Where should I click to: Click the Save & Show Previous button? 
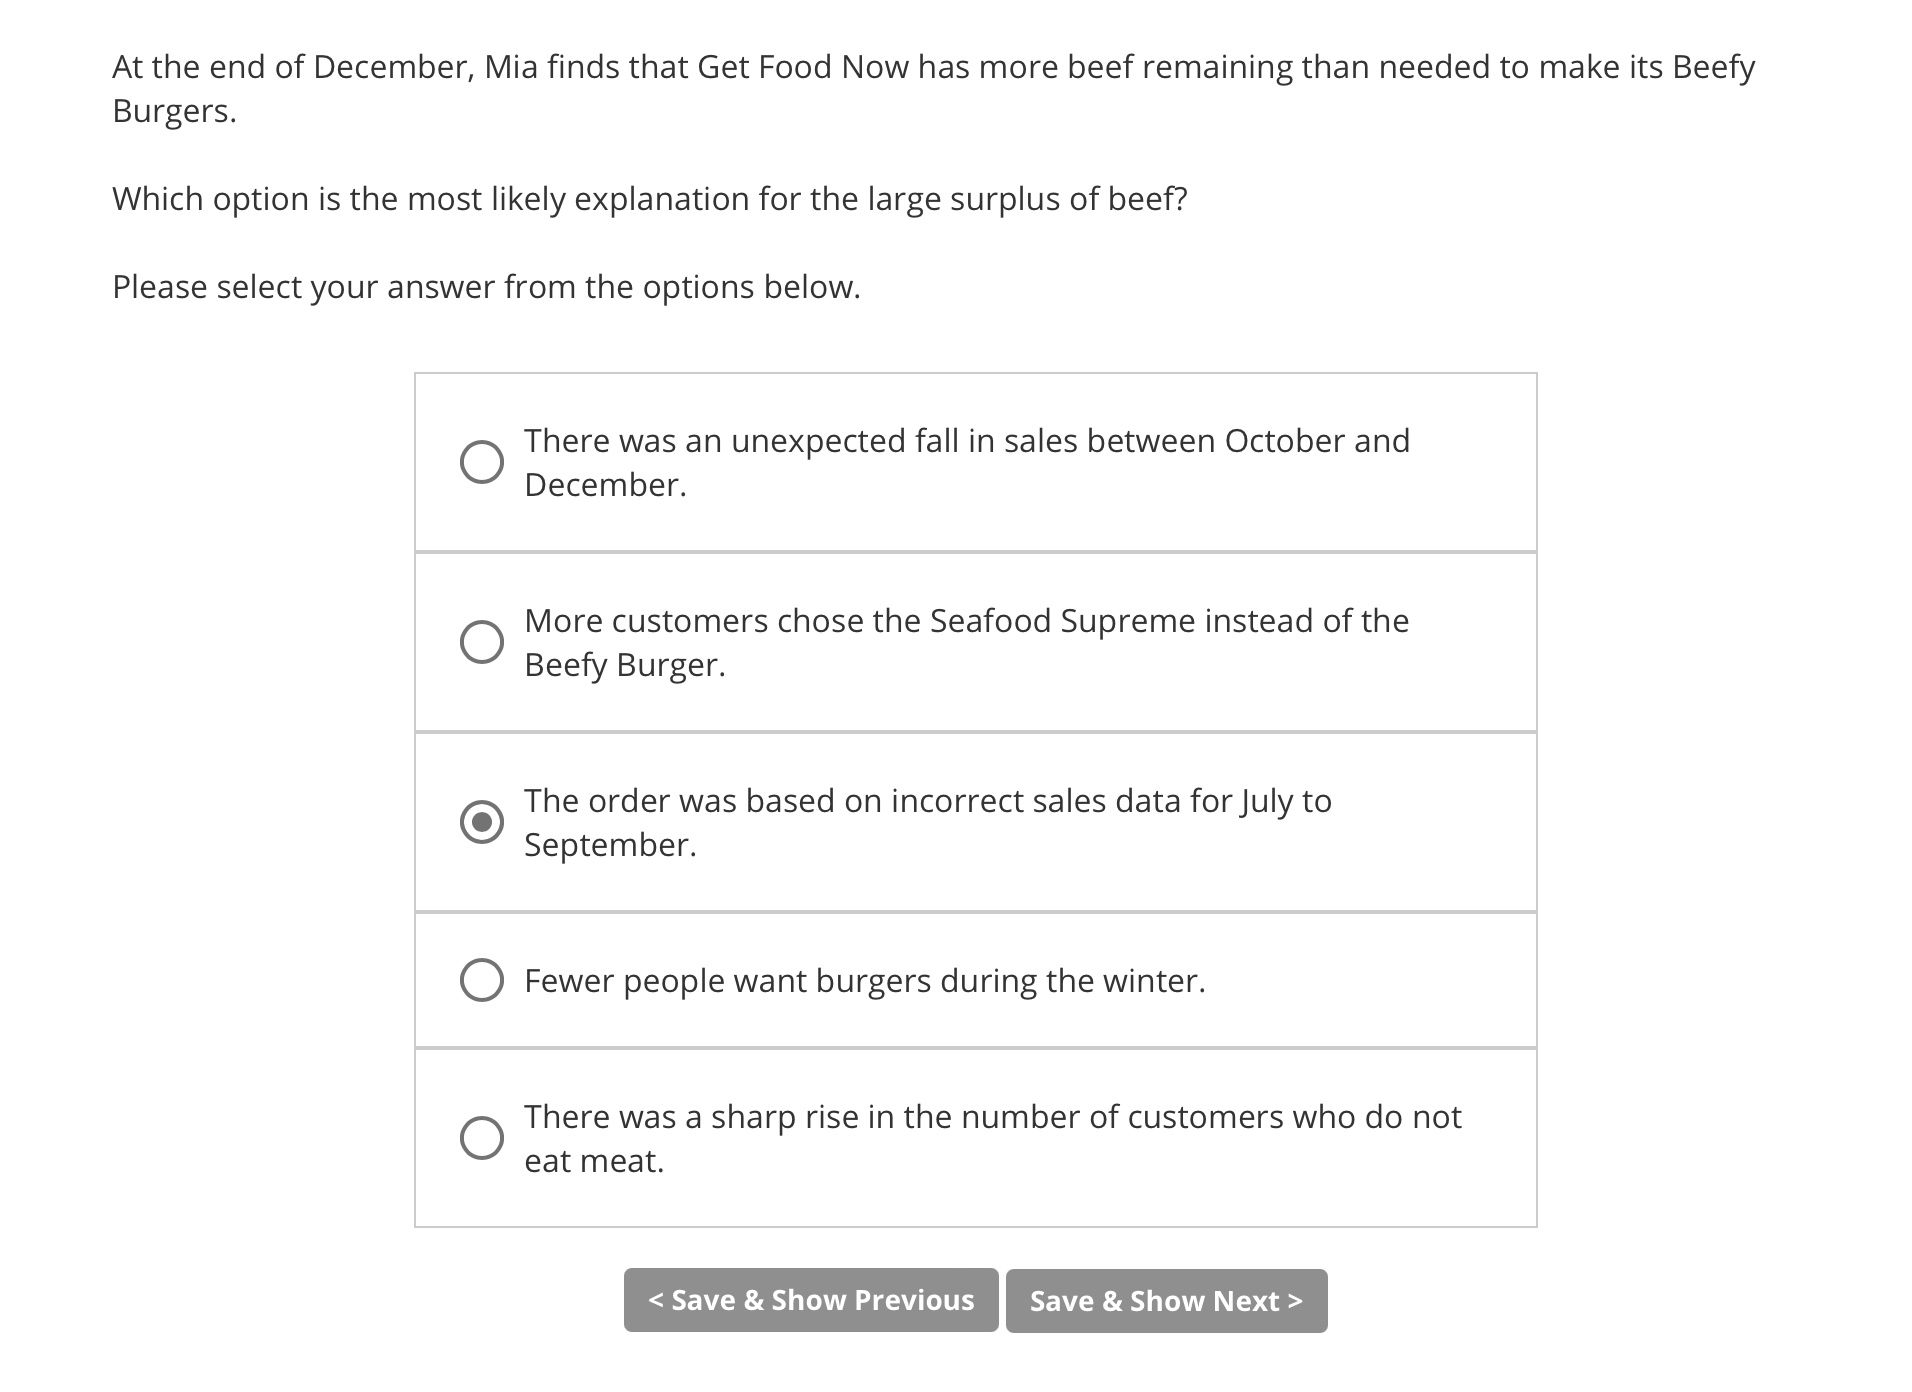[x=810, y=1300]
